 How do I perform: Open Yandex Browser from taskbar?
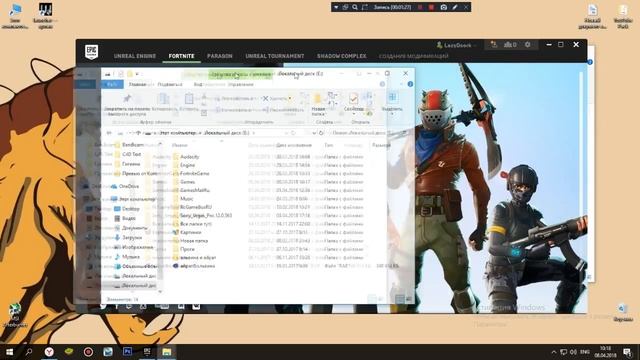point(49,352)
